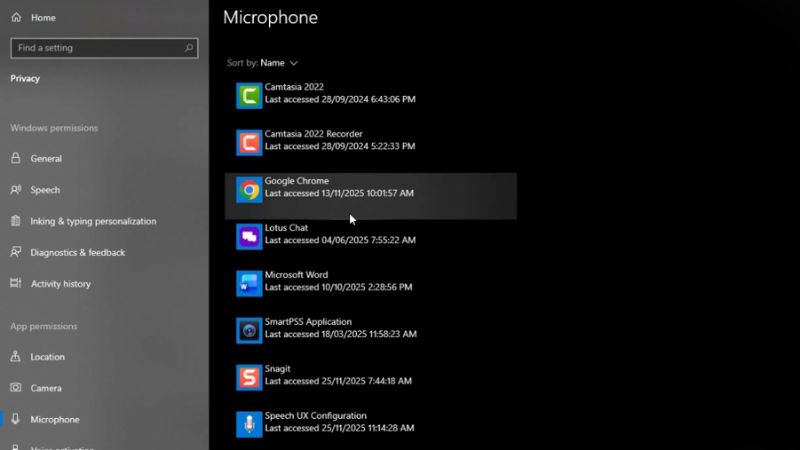This screenshot has width=800, height=450.
Task: Click the Camtasia 2022 Recorder red icon
Action: point(249,142)
